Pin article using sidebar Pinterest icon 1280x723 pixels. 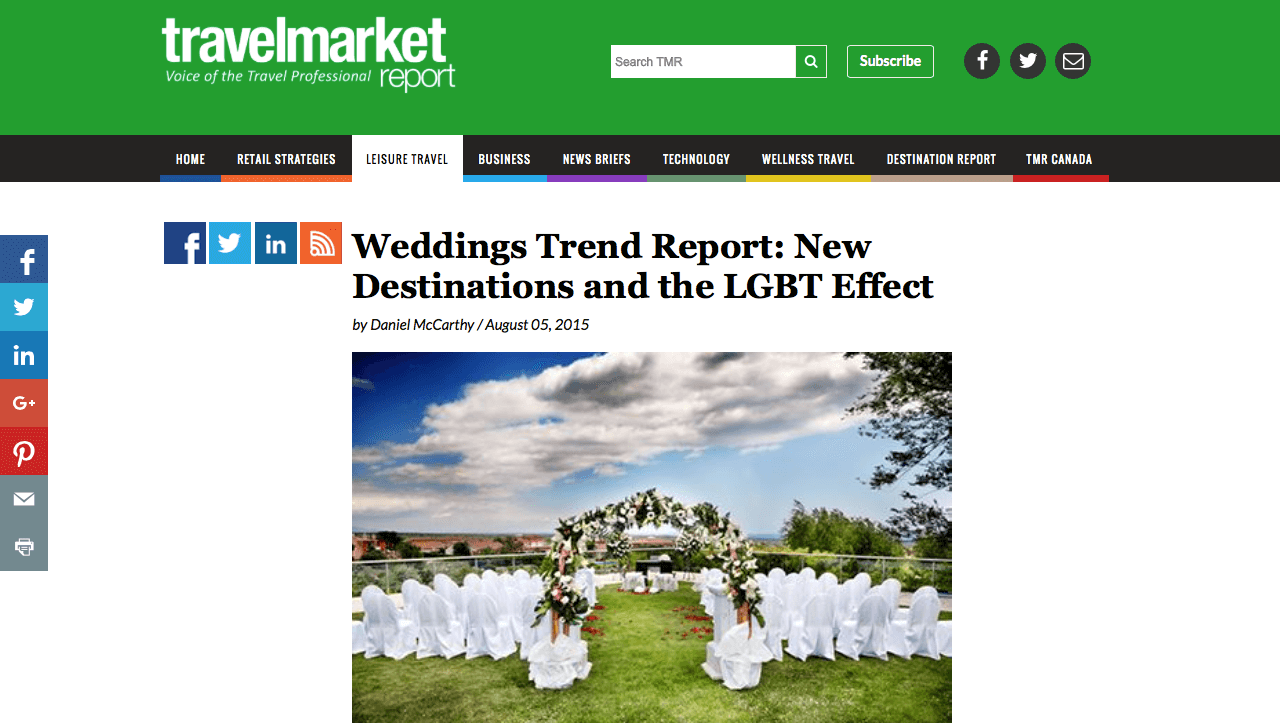point(24,451)
